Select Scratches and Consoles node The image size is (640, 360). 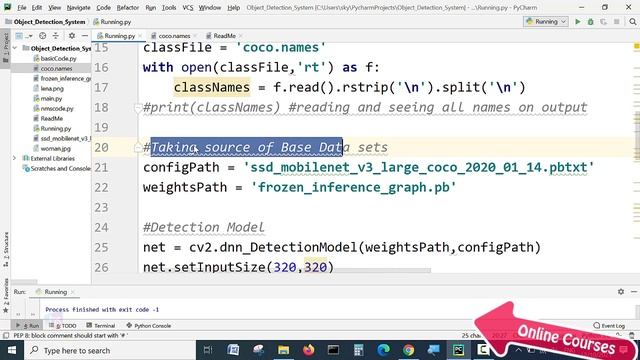(x=57, y=169)
